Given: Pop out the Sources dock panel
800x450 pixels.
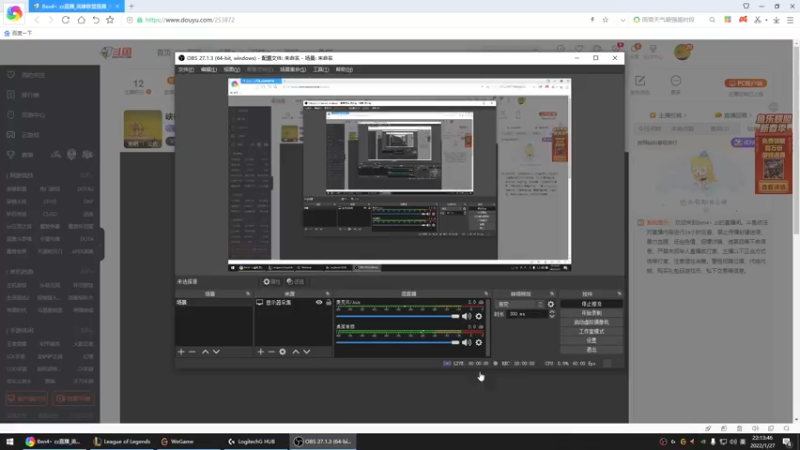Looking at the screenshot, I should [x=328, y=294].
